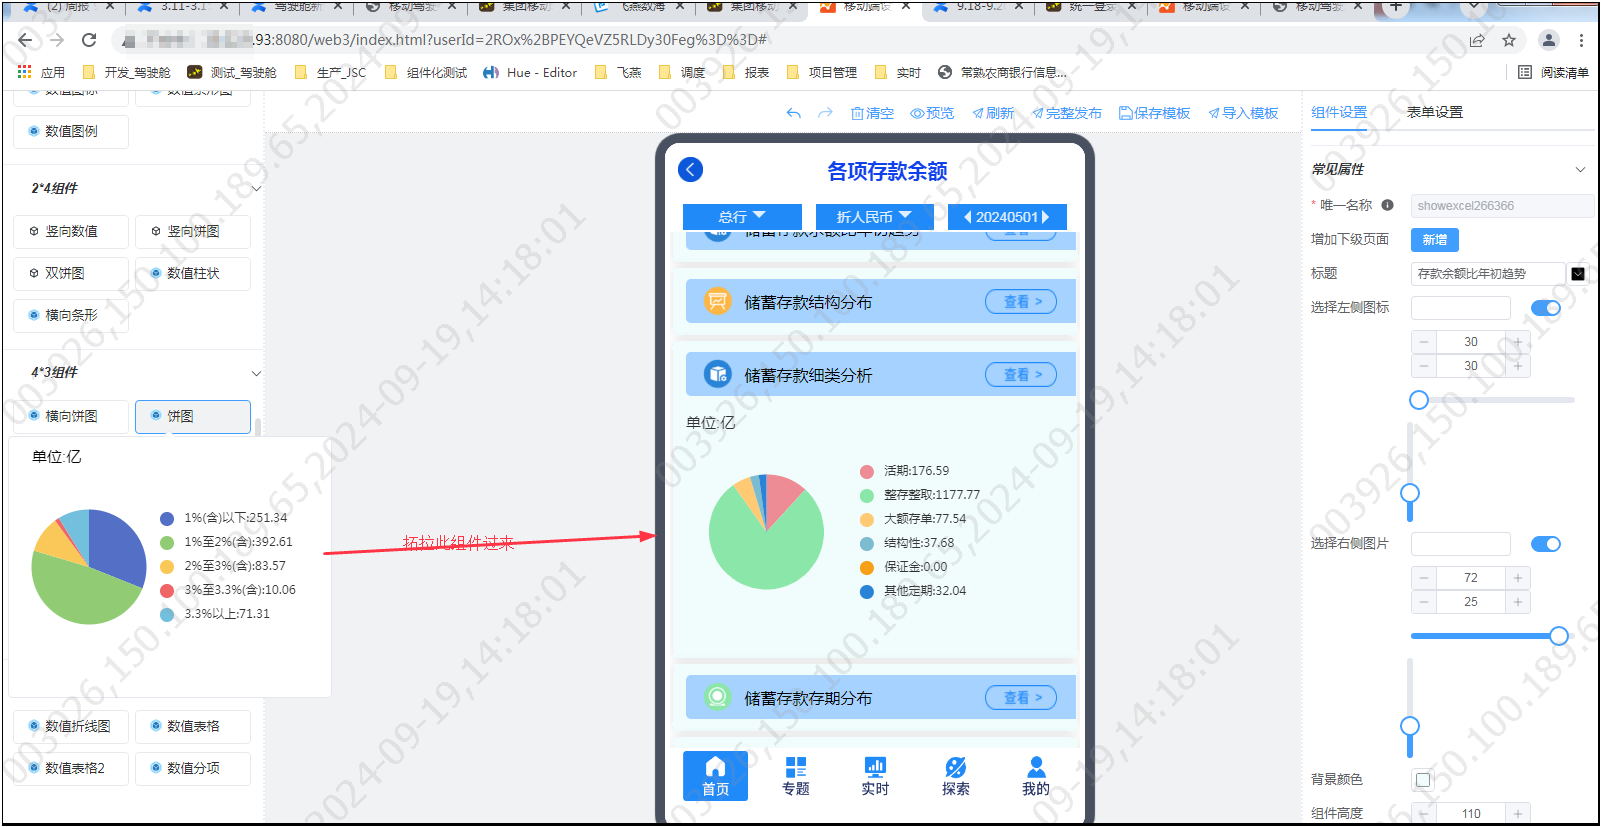Click the 清空 clear button
Viewport: 1602px width, 827px height.
click(872, 113)
